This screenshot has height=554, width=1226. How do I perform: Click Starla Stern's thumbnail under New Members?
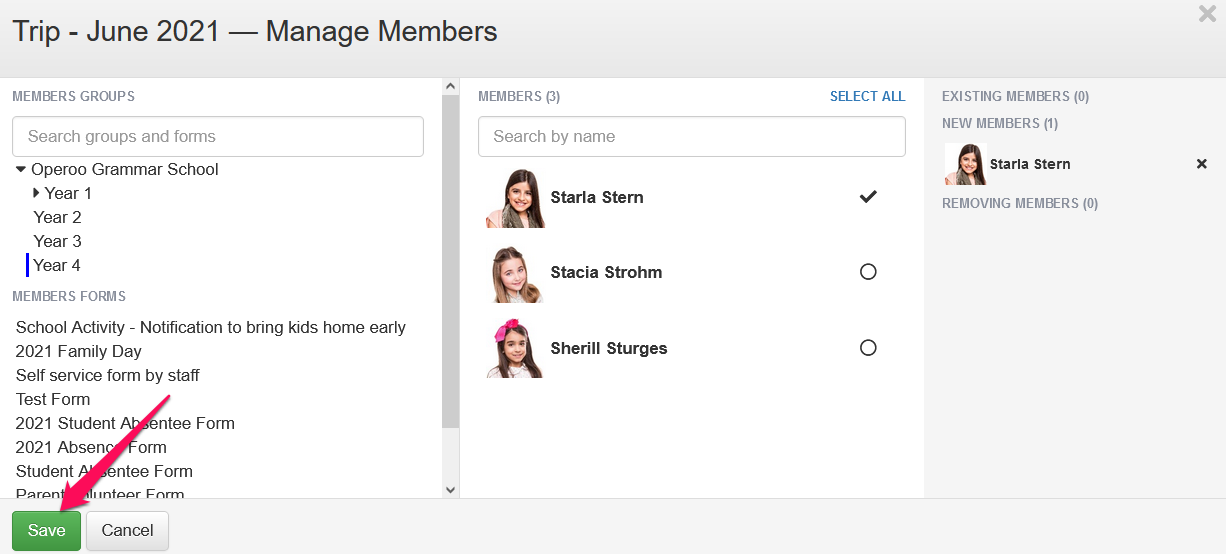(x=965, y=164)
